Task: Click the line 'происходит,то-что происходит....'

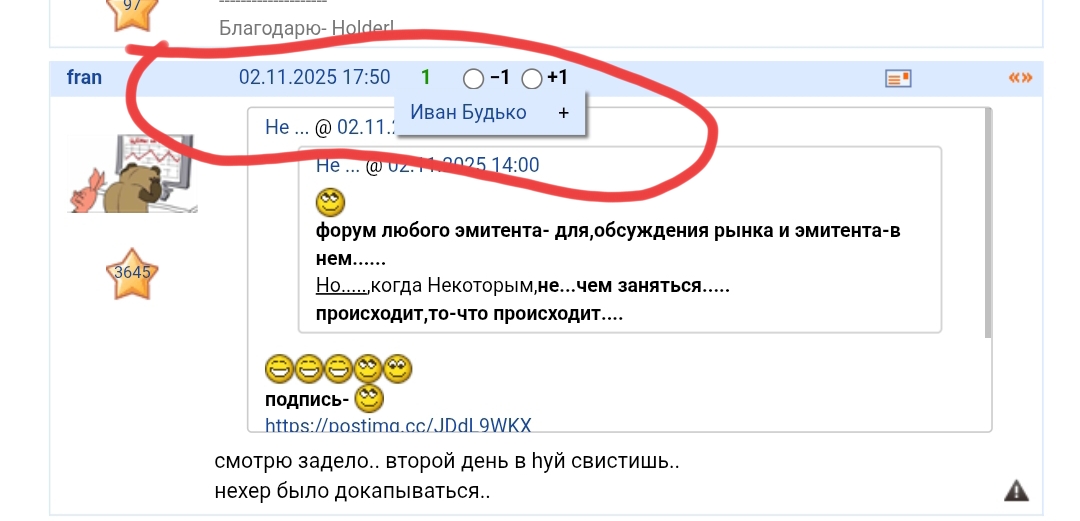Action: click(469, 314)
